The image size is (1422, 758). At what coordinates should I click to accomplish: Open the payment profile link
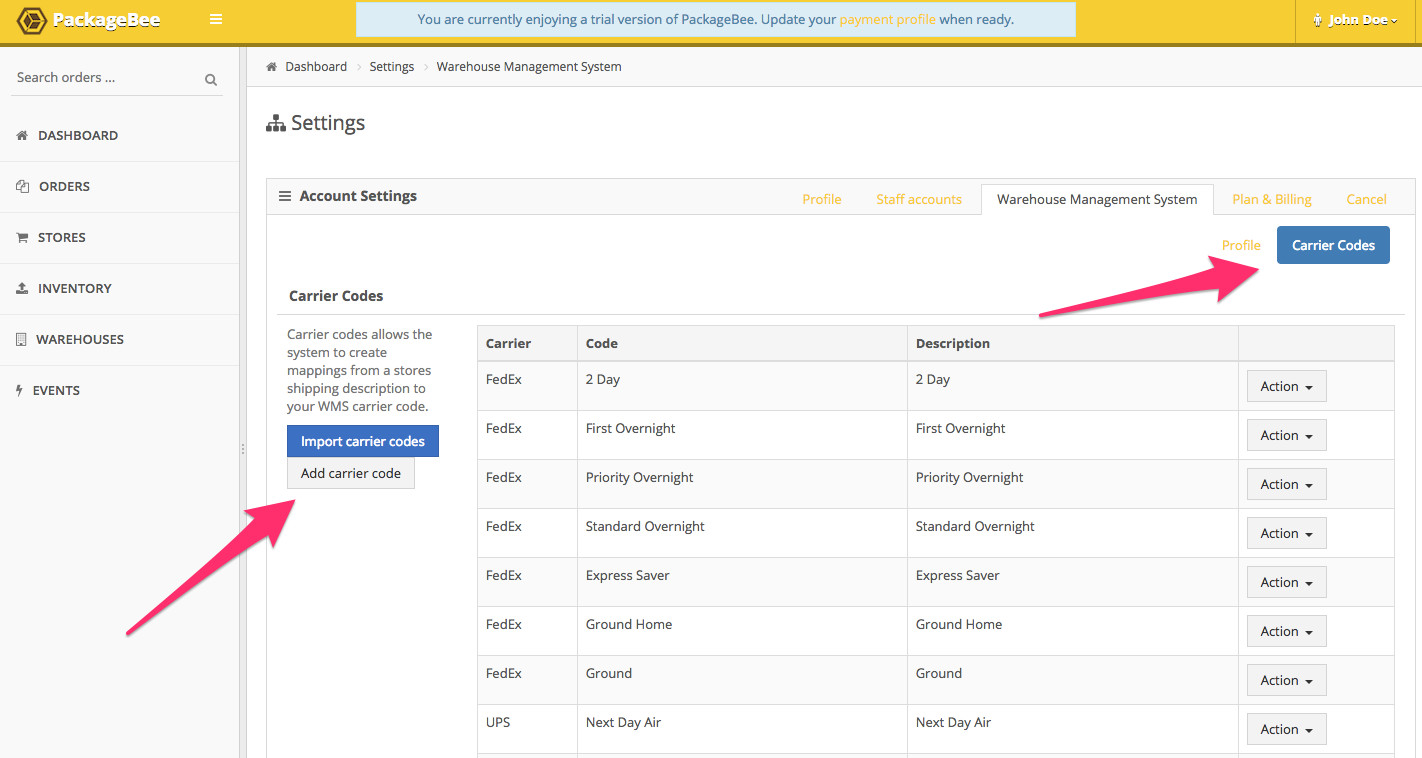(x=887, y=19)
